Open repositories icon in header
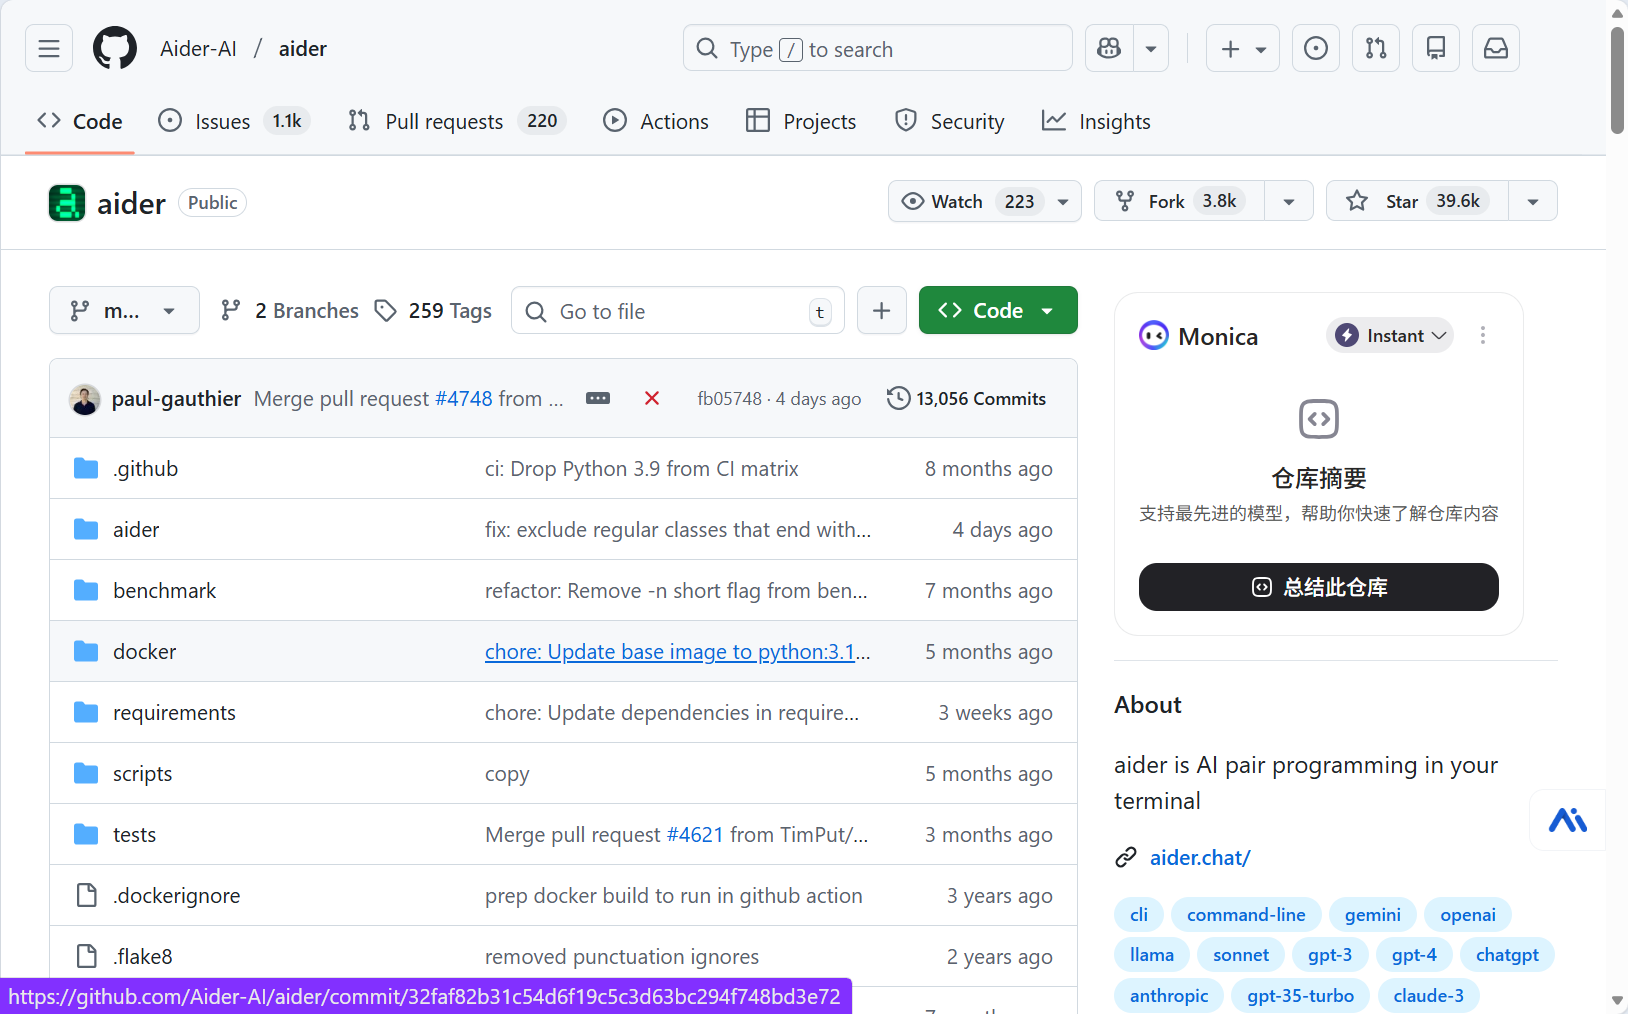The height and width of the screenshot is (1014, 1628). point(1436,48)
